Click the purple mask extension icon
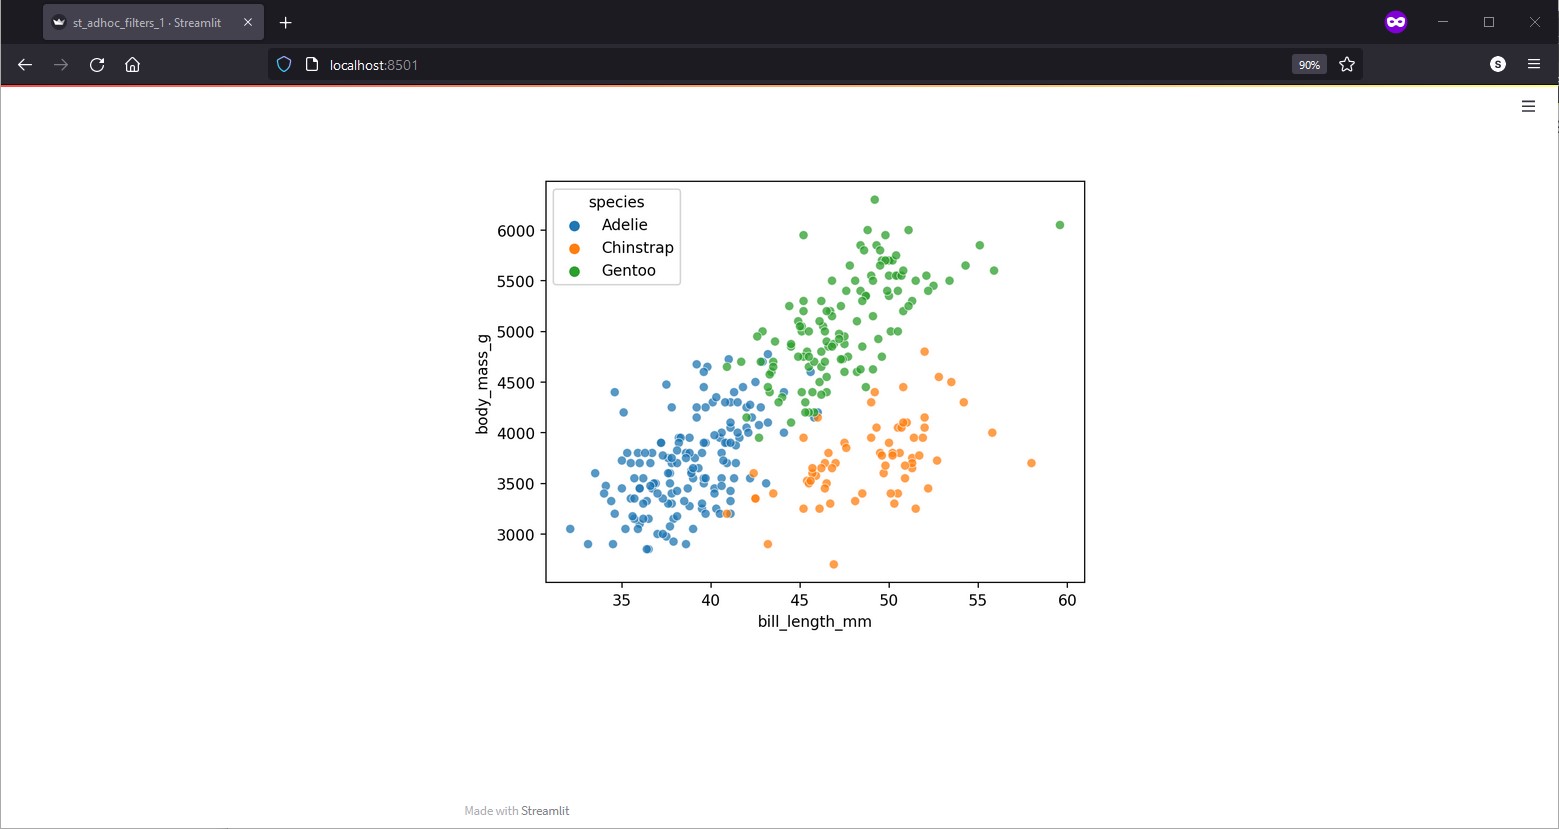The height and width of the screenshot is (829, 1559). pyautogui.click(x=1396, y=21)
